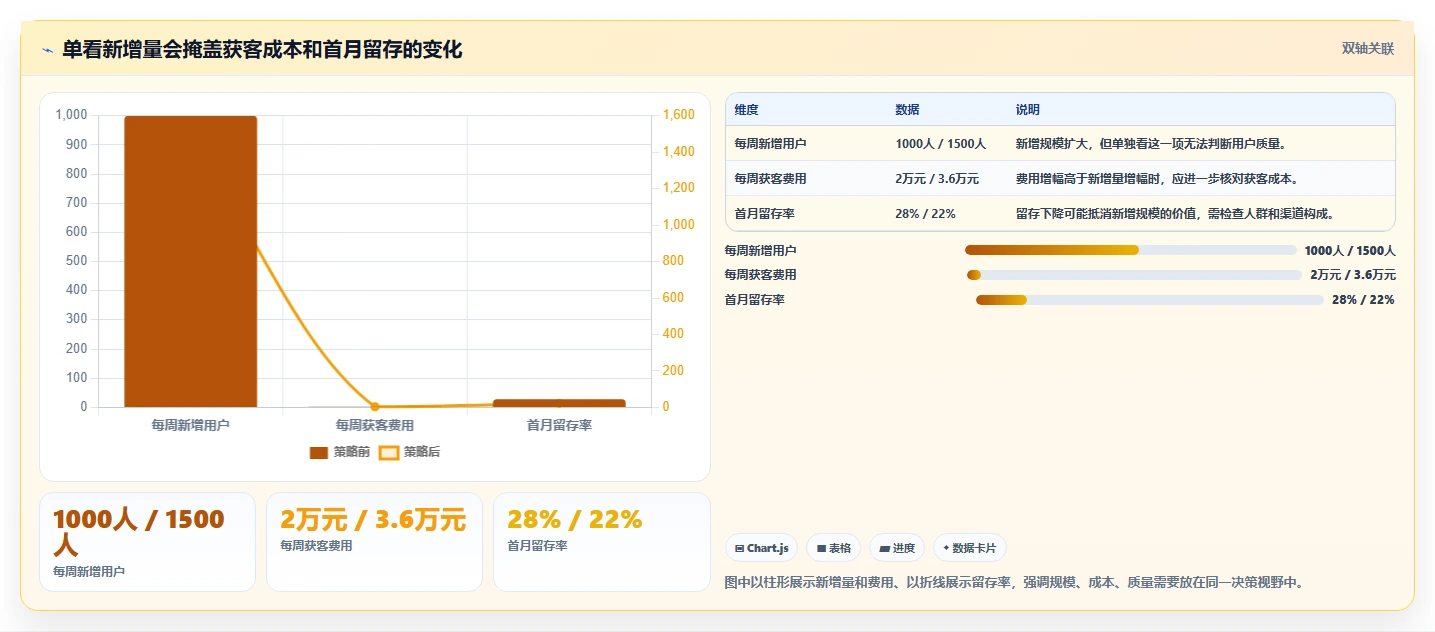Click the 1000人 / 1500人 data card
Image resolution: width=1435 pixels, height=632 pixels.
(x=147, y=542)
